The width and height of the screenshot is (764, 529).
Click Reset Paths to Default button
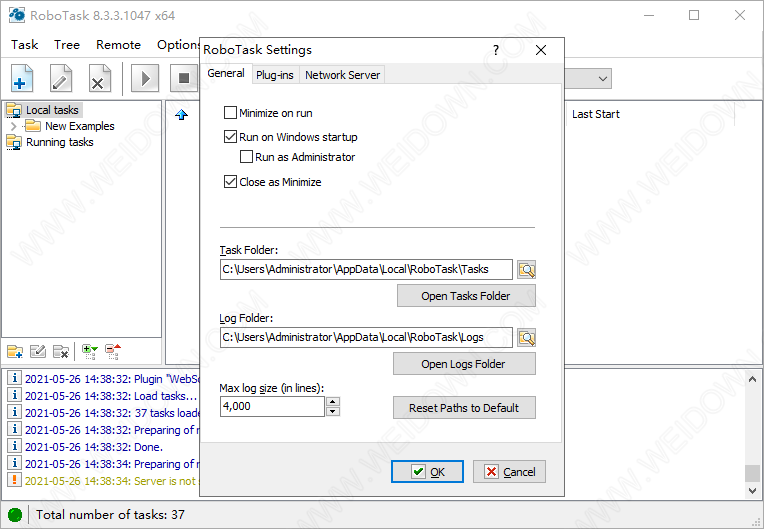(x=465, y=408)
